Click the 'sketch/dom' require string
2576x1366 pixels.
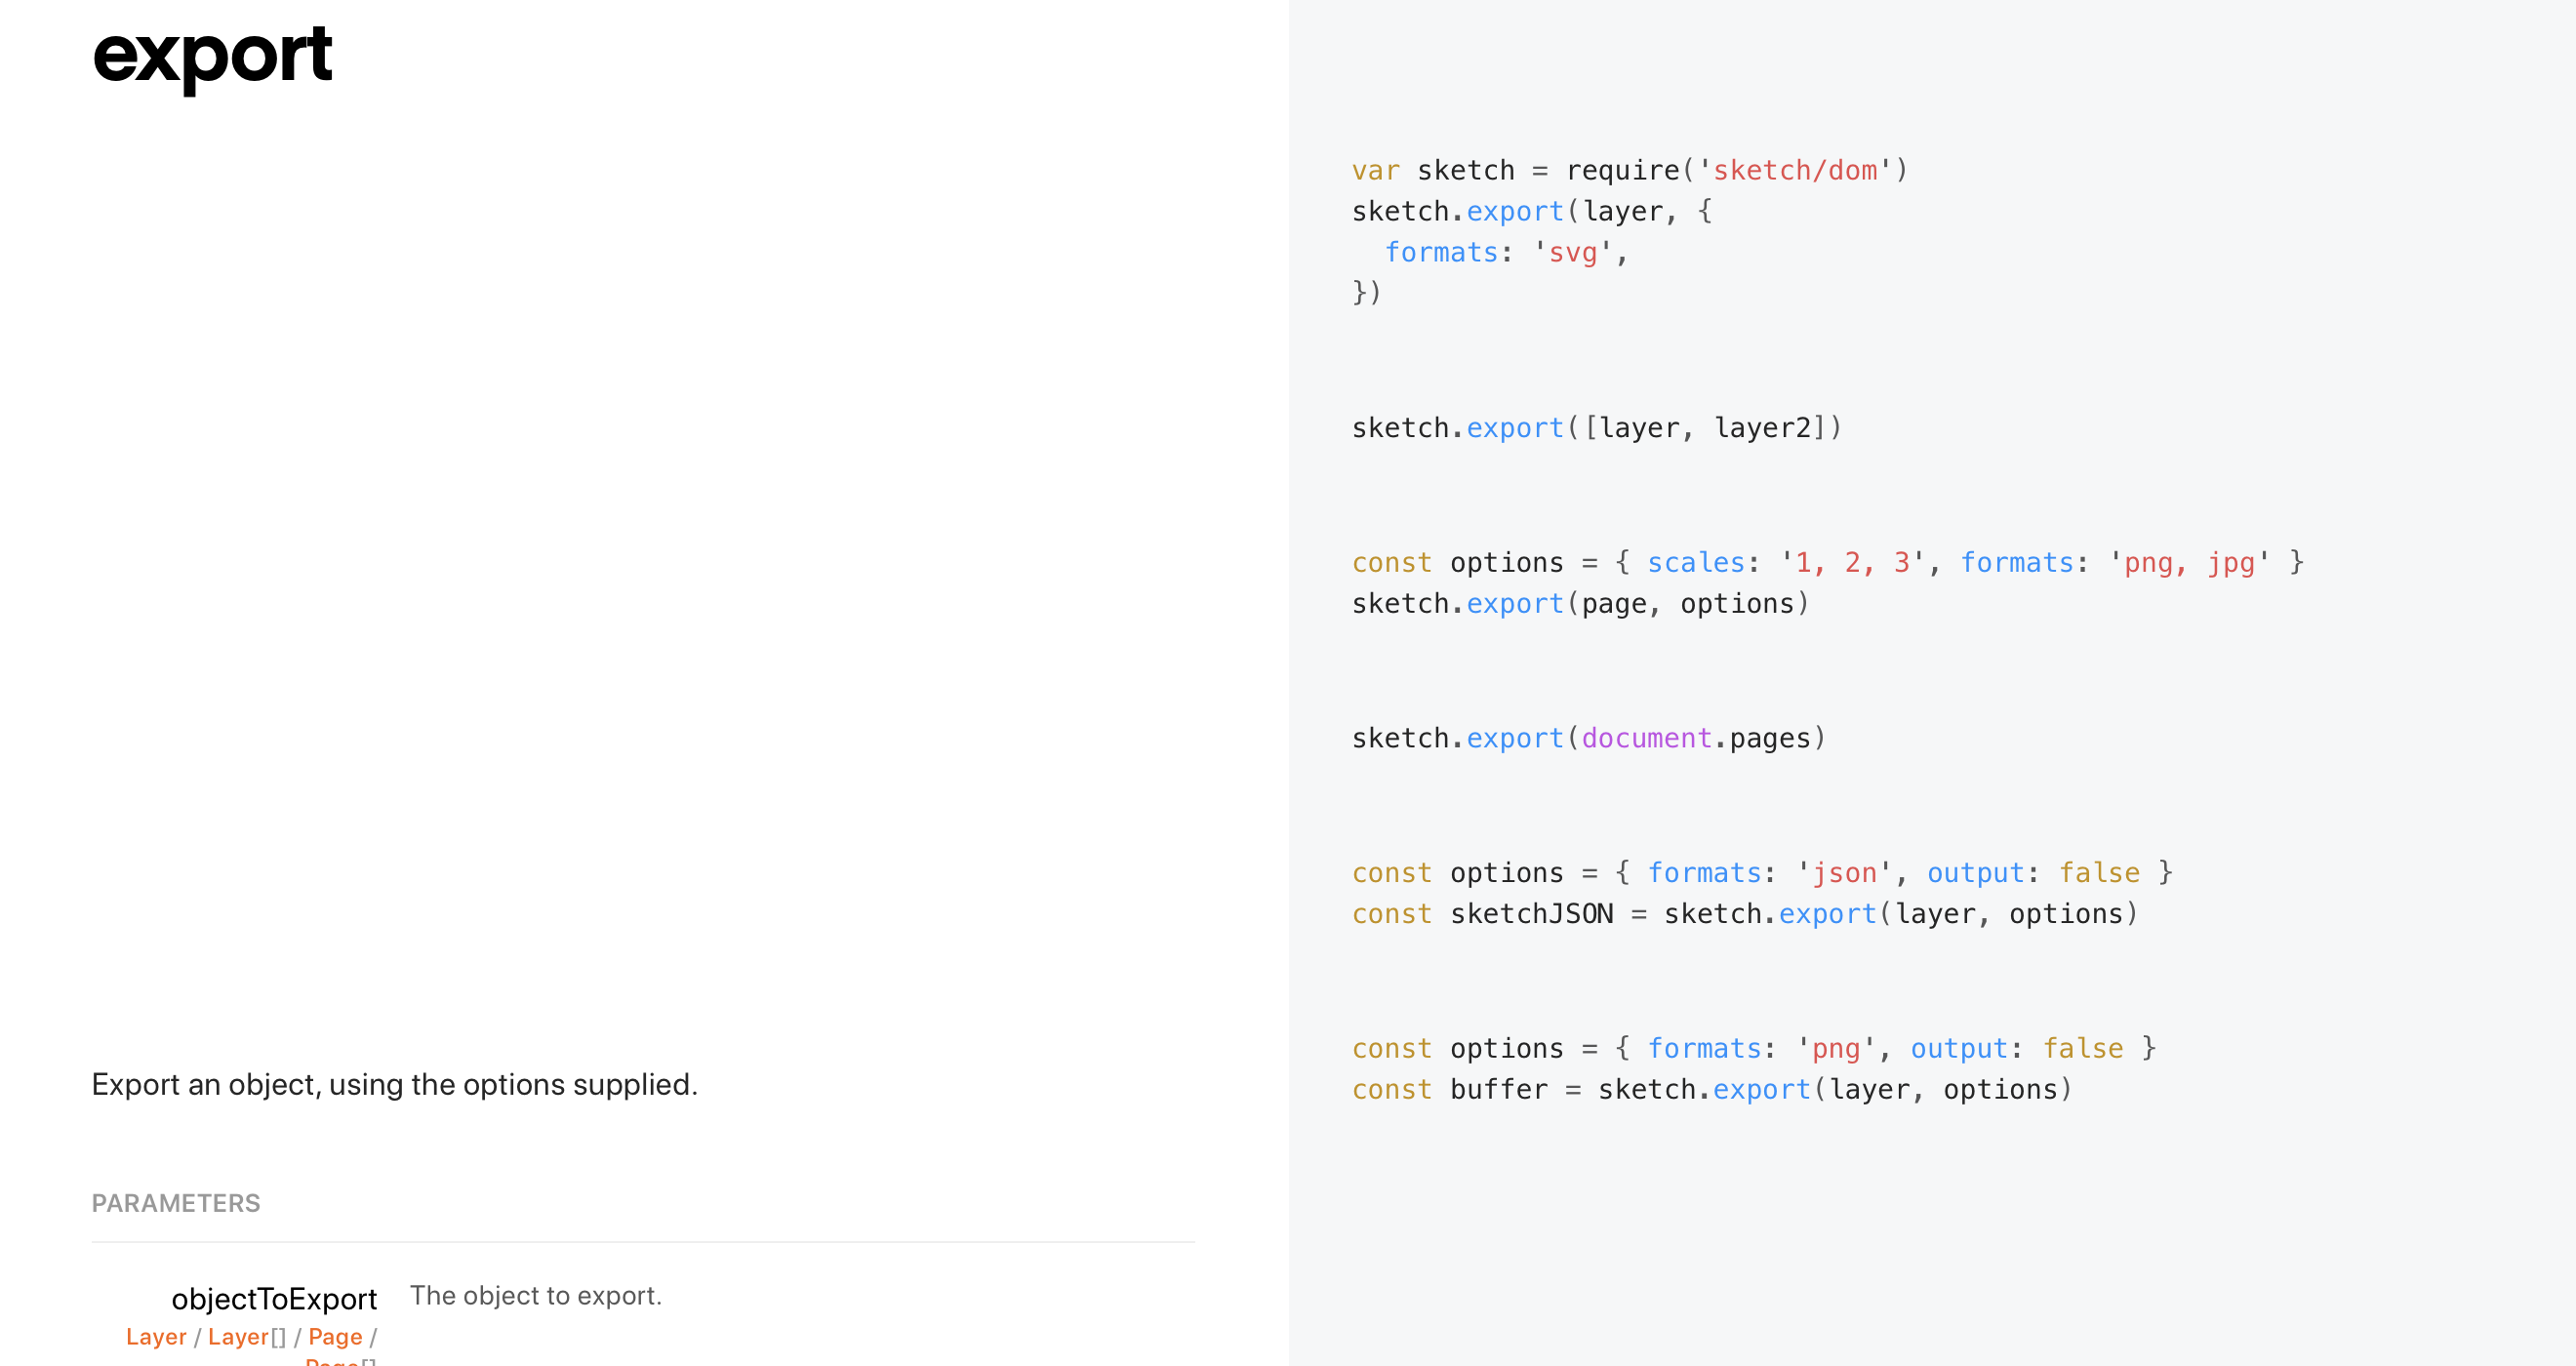click(1795, 170)
